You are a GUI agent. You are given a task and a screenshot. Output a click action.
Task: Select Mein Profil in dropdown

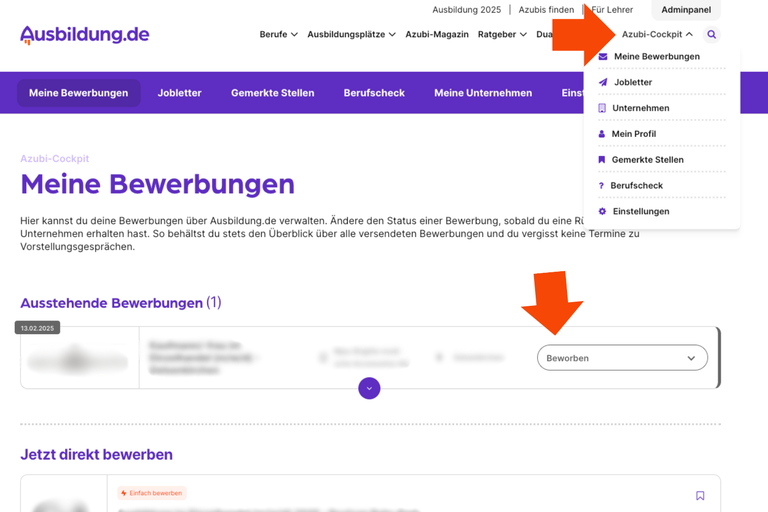(634, 134)
